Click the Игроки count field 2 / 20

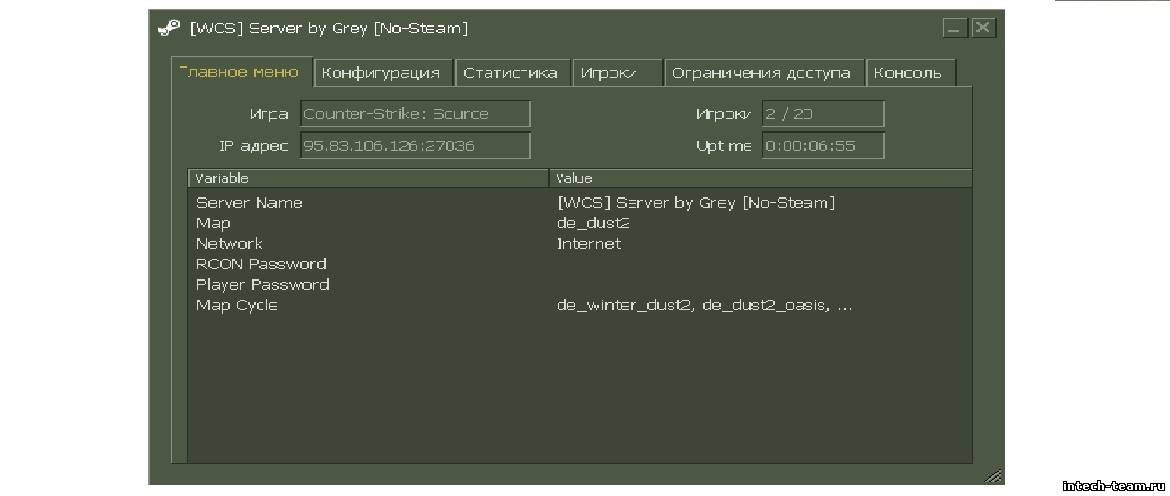[823, 114]
